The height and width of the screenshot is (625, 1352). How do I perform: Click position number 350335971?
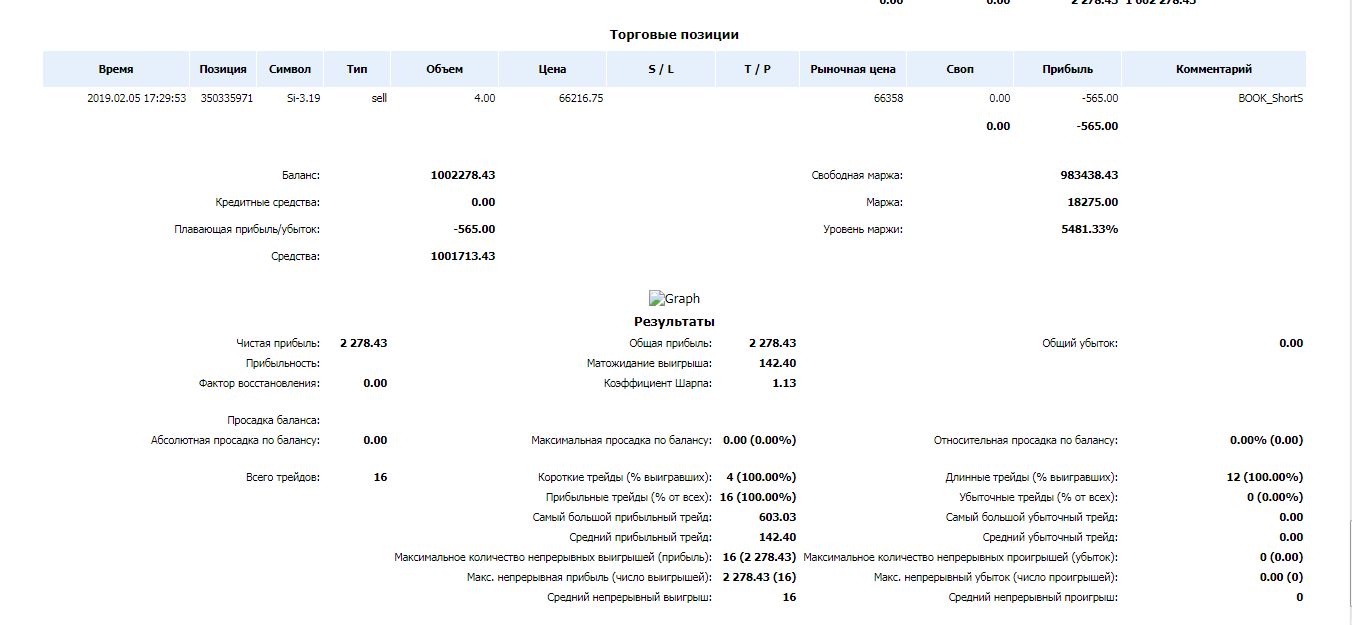[x=227, y=99]
